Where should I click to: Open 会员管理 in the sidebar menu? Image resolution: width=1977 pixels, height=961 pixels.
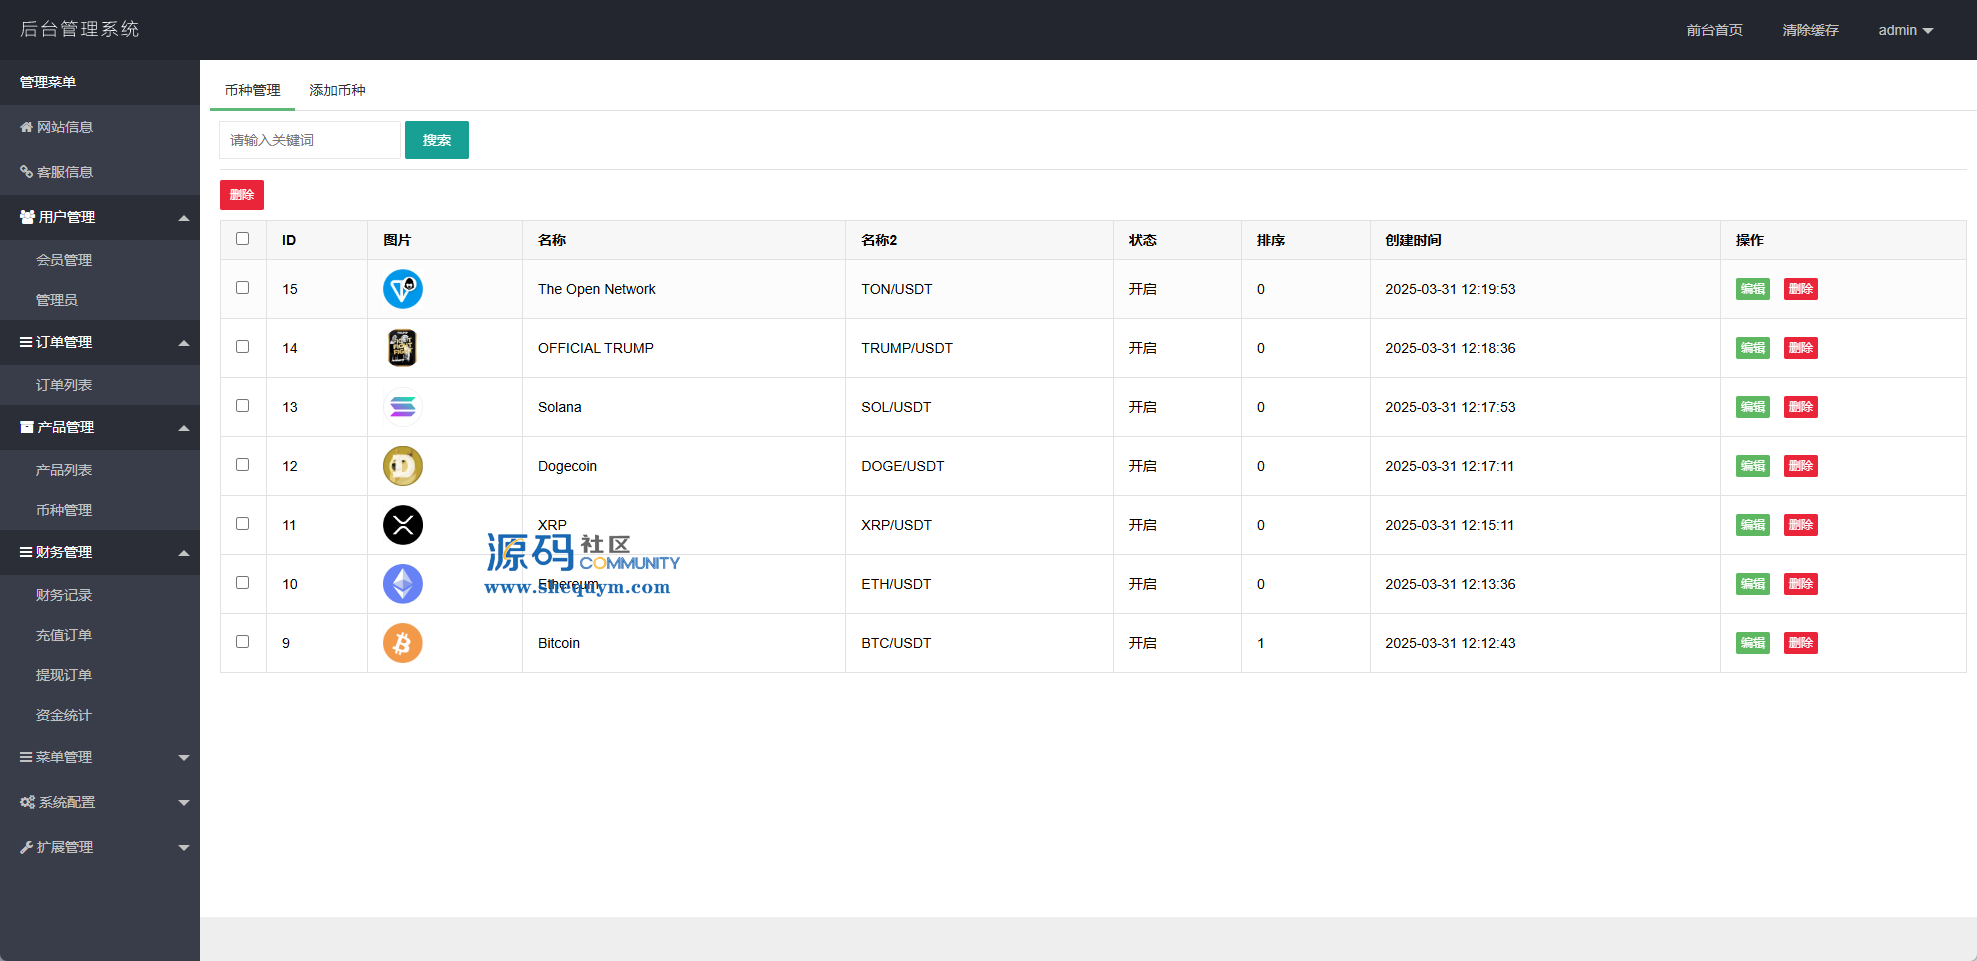[64, 260]
